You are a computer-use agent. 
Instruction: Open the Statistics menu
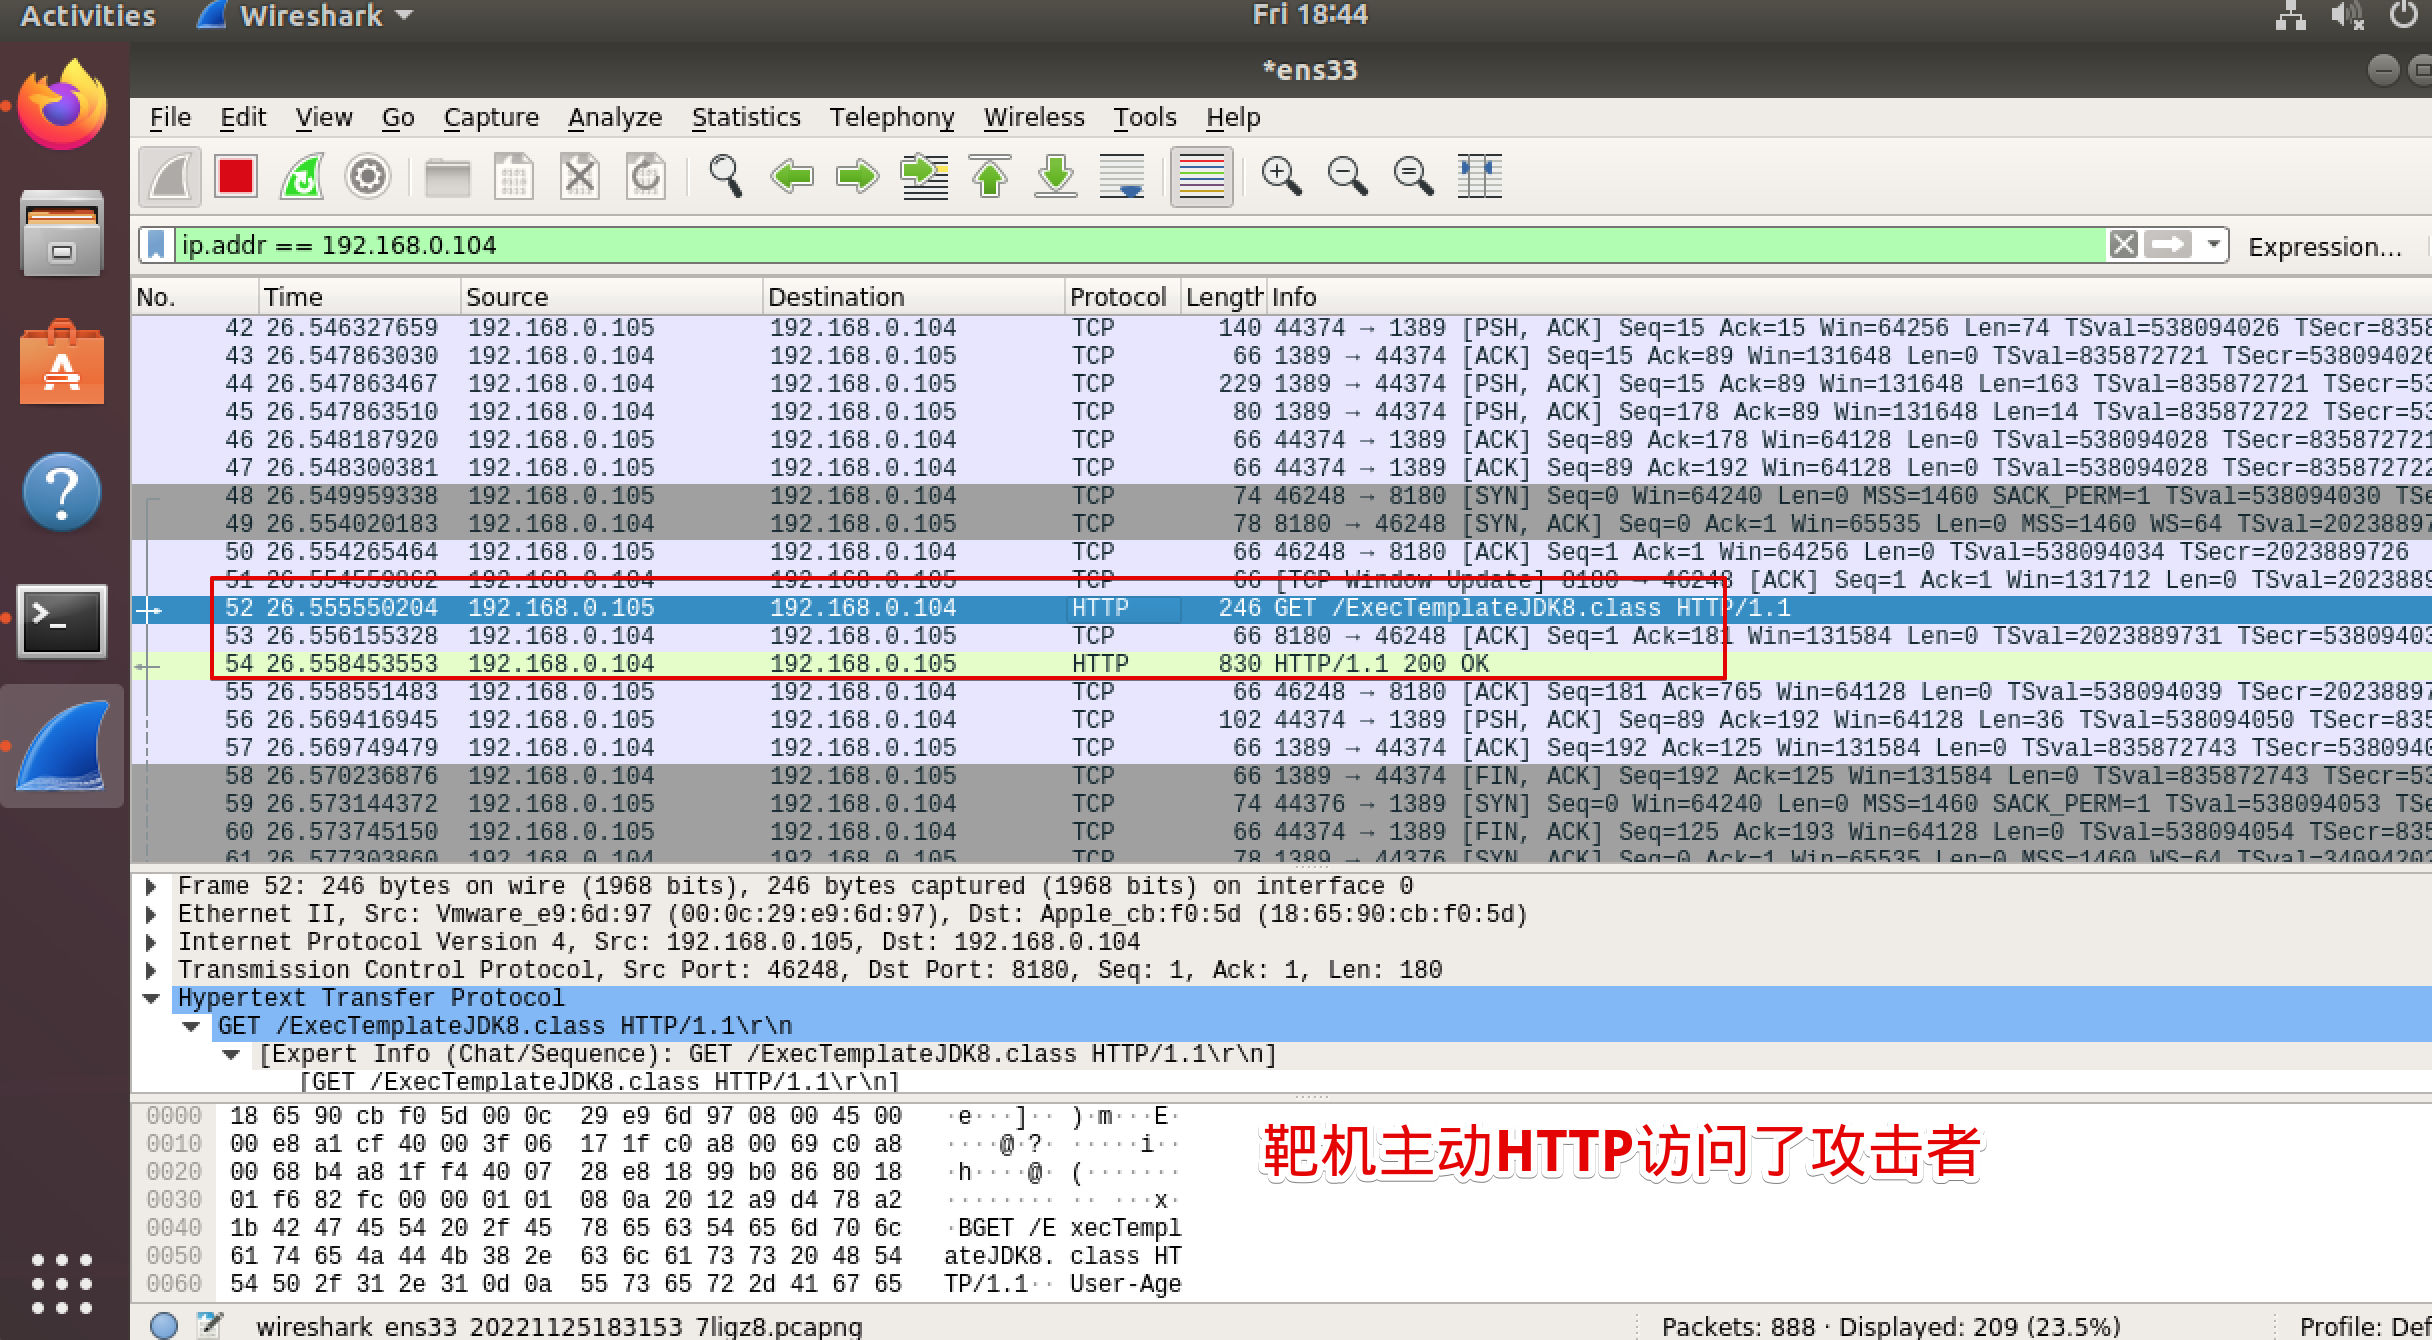point(746,117)
